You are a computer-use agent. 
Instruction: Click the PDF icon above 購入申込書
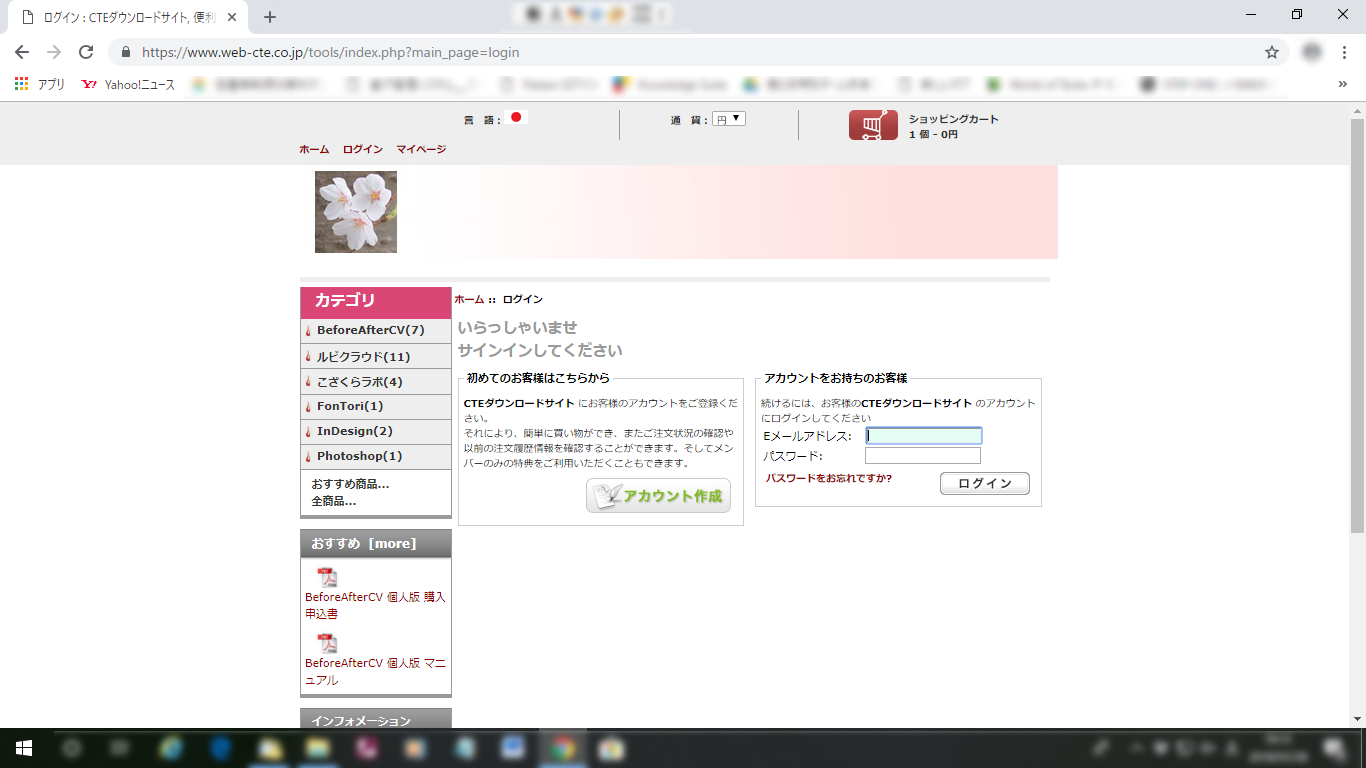327,578
